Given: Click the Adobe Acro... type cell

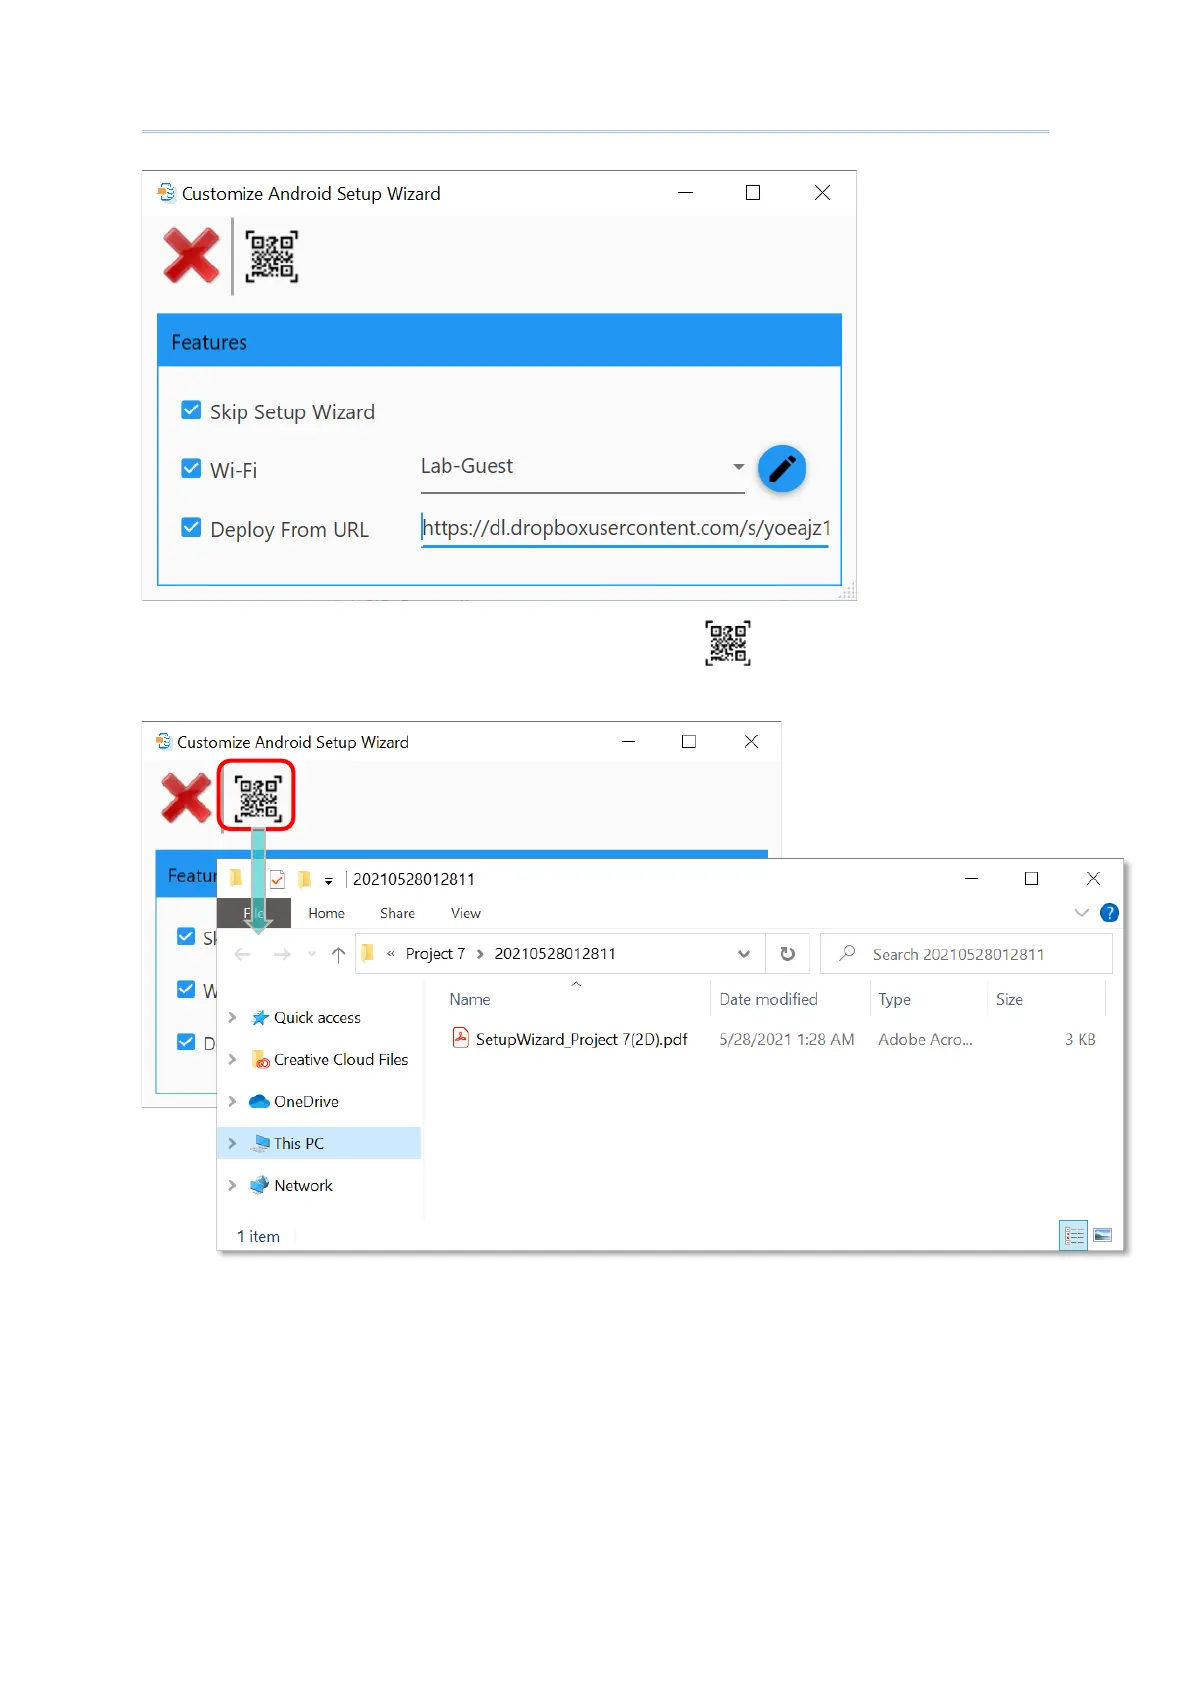Looking at the screenshot, I should point(925,1039).
